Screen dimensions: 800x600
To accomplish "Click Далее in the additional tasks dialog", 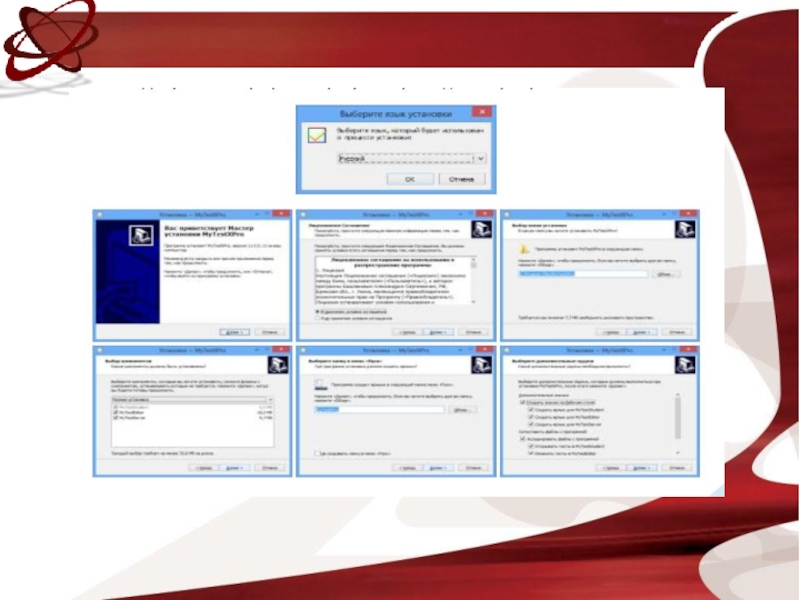I will coord(641,467).
